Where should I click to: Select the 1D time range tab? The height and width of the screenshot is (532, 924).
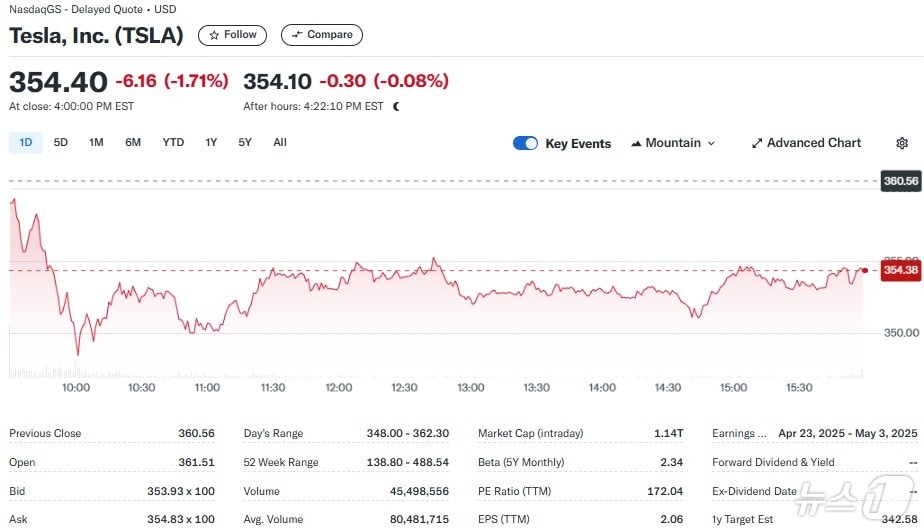tap(26, 142)
